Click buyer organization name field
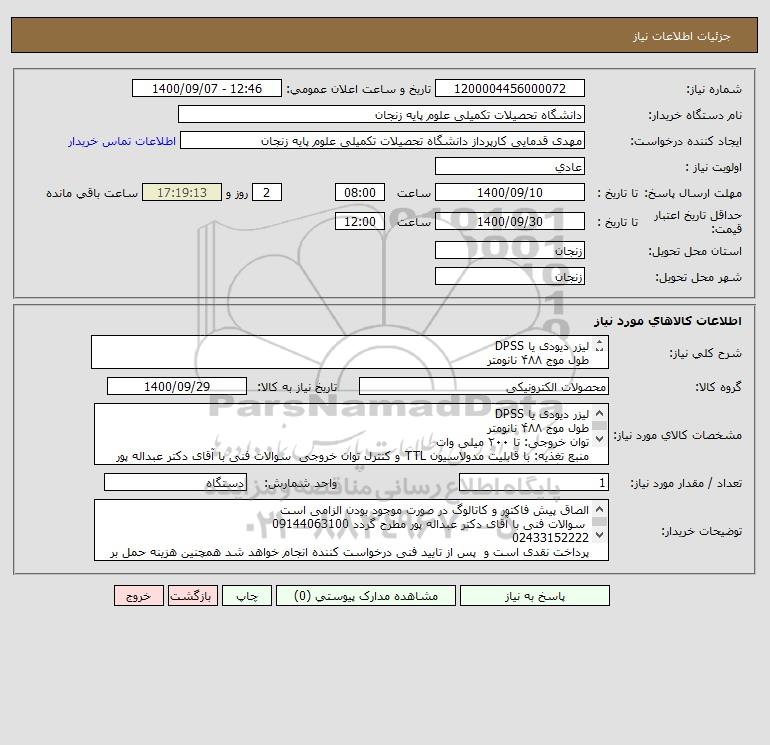 pos(381,114)
